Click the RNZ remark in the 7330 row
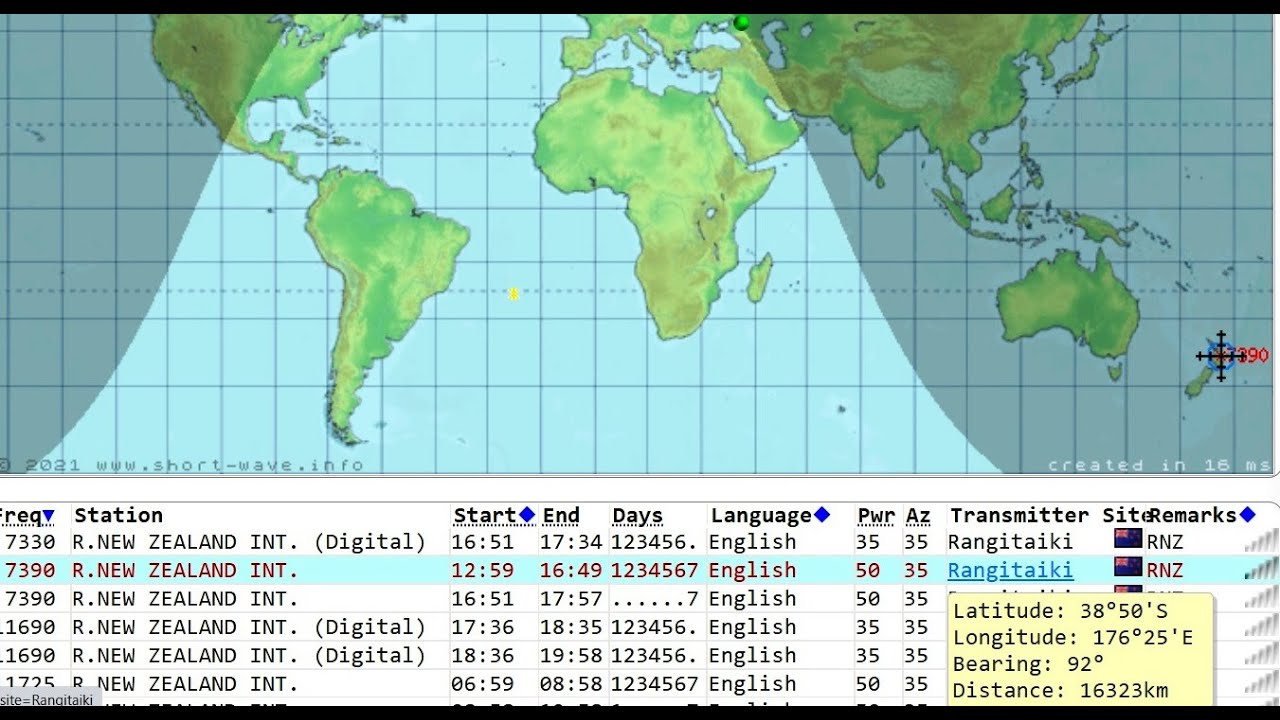The image size is (1280, 720). click(x=1166, y=542)
